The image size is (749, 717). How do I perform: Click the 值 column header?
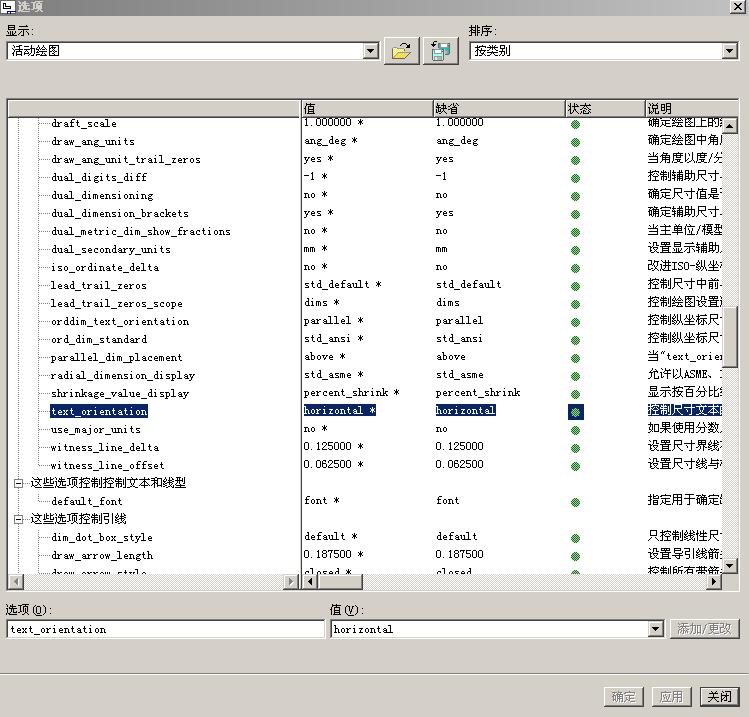coord(367,108)
